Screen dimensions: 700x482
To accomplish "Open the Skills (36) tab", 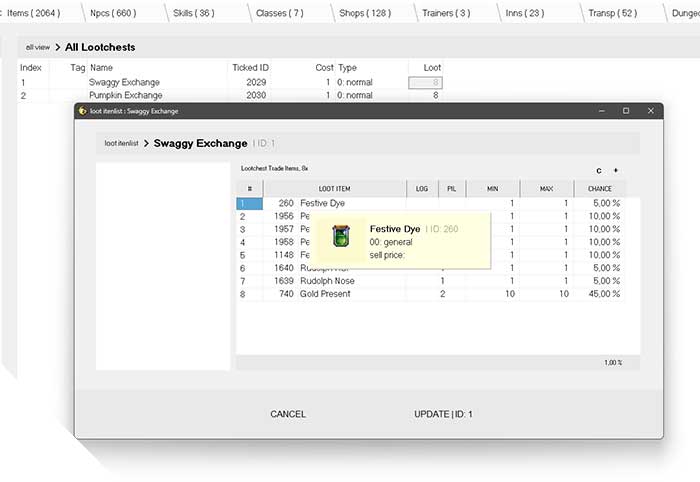I will coord(193,13).
